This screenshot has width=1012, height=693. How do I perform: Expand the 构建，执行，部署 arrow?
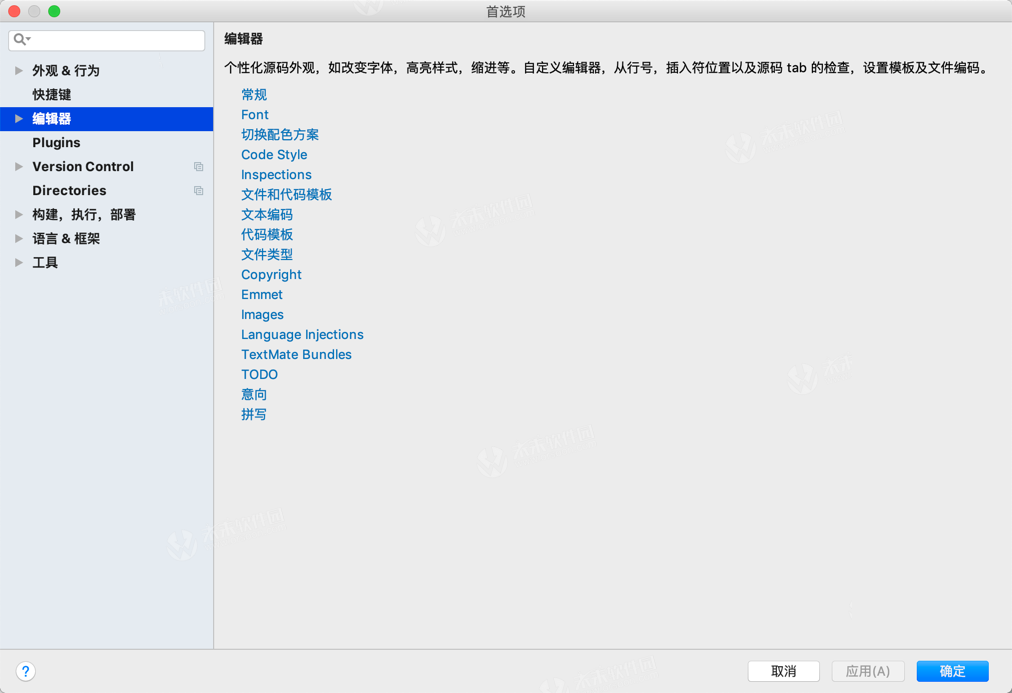coord(19,214)
